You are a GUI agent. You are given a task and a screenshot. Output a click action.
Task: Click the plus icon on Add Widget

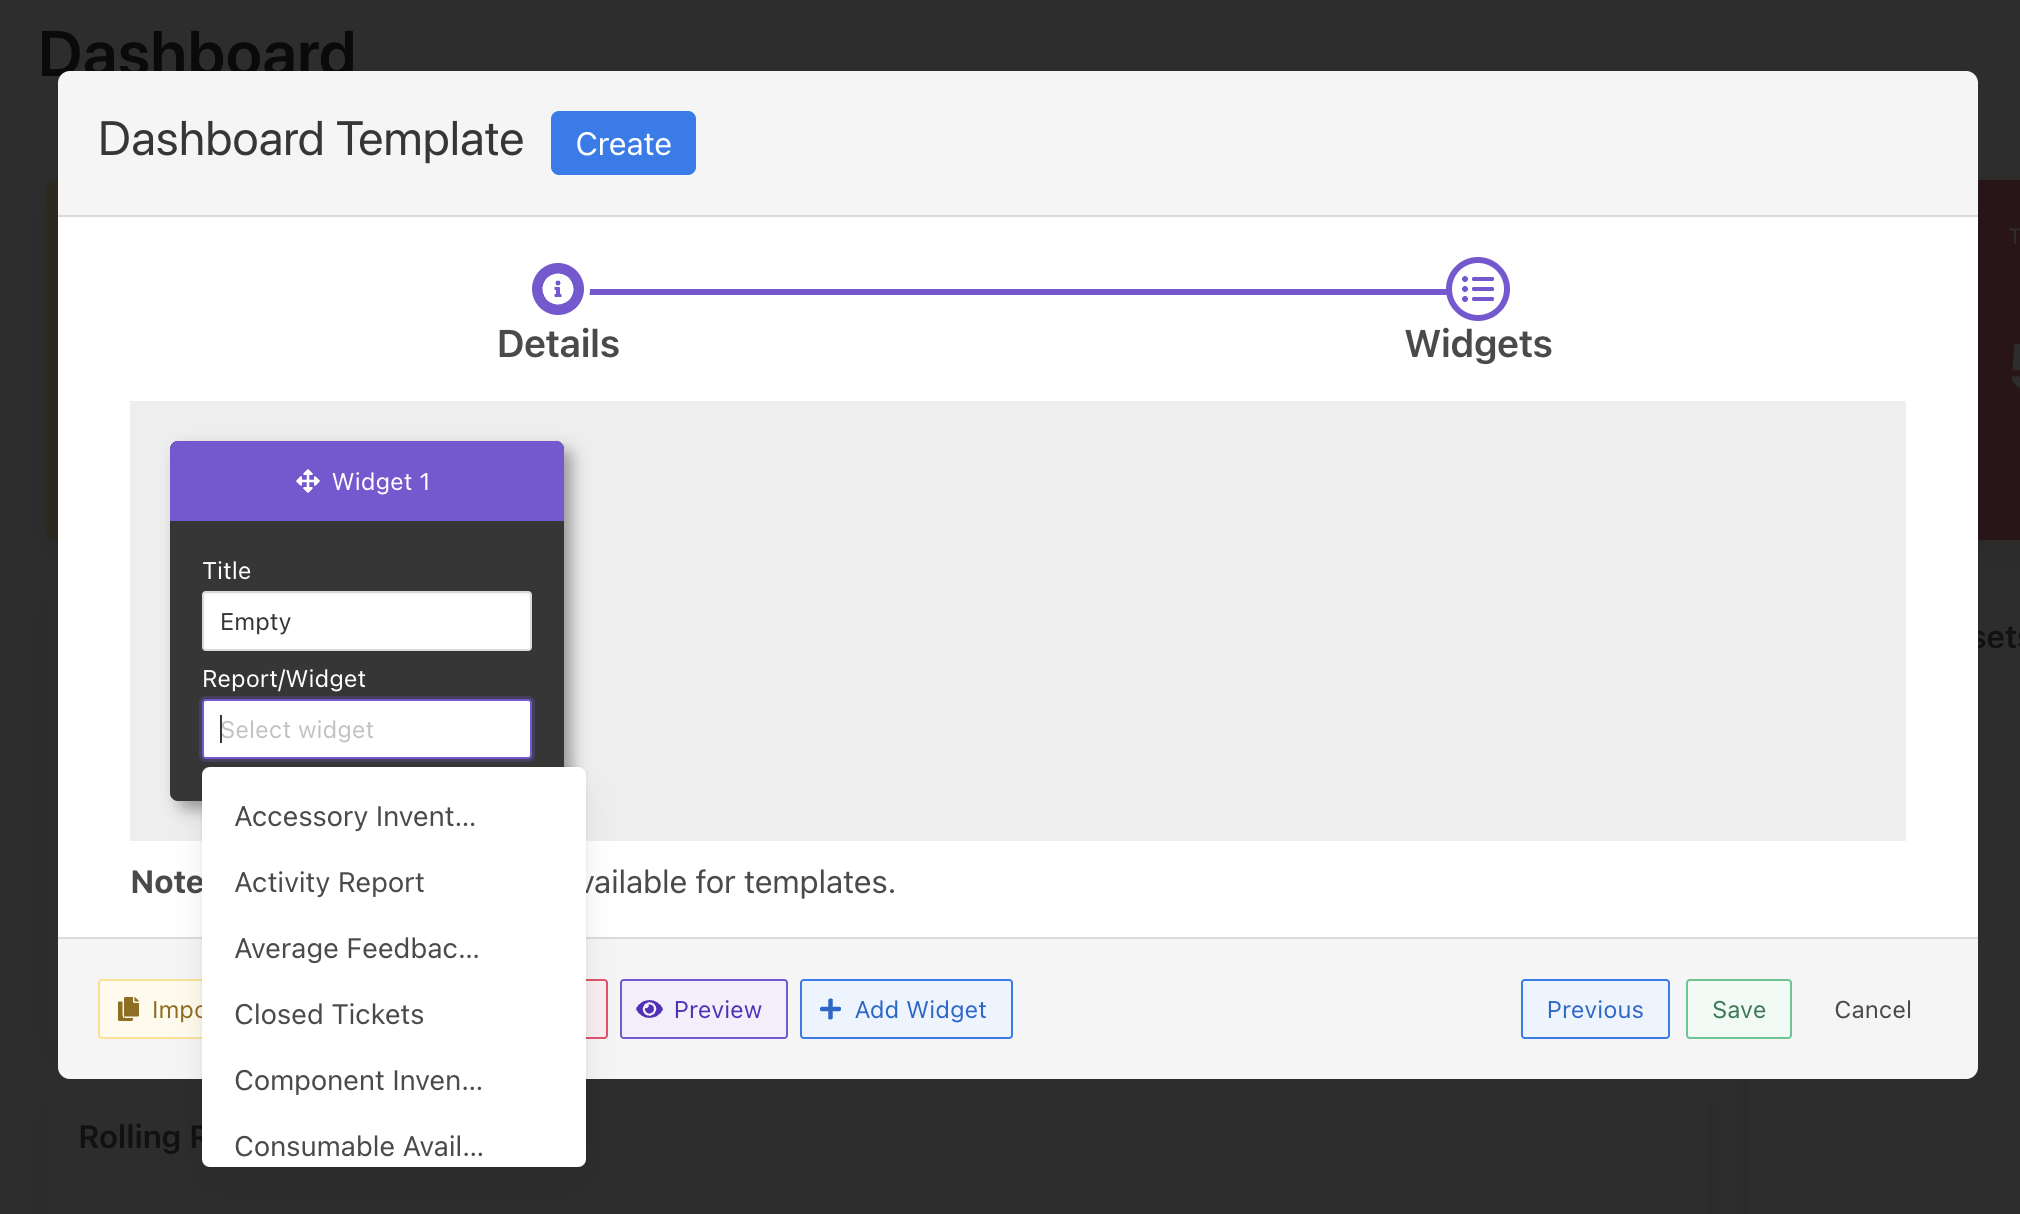pos(830,1009)
